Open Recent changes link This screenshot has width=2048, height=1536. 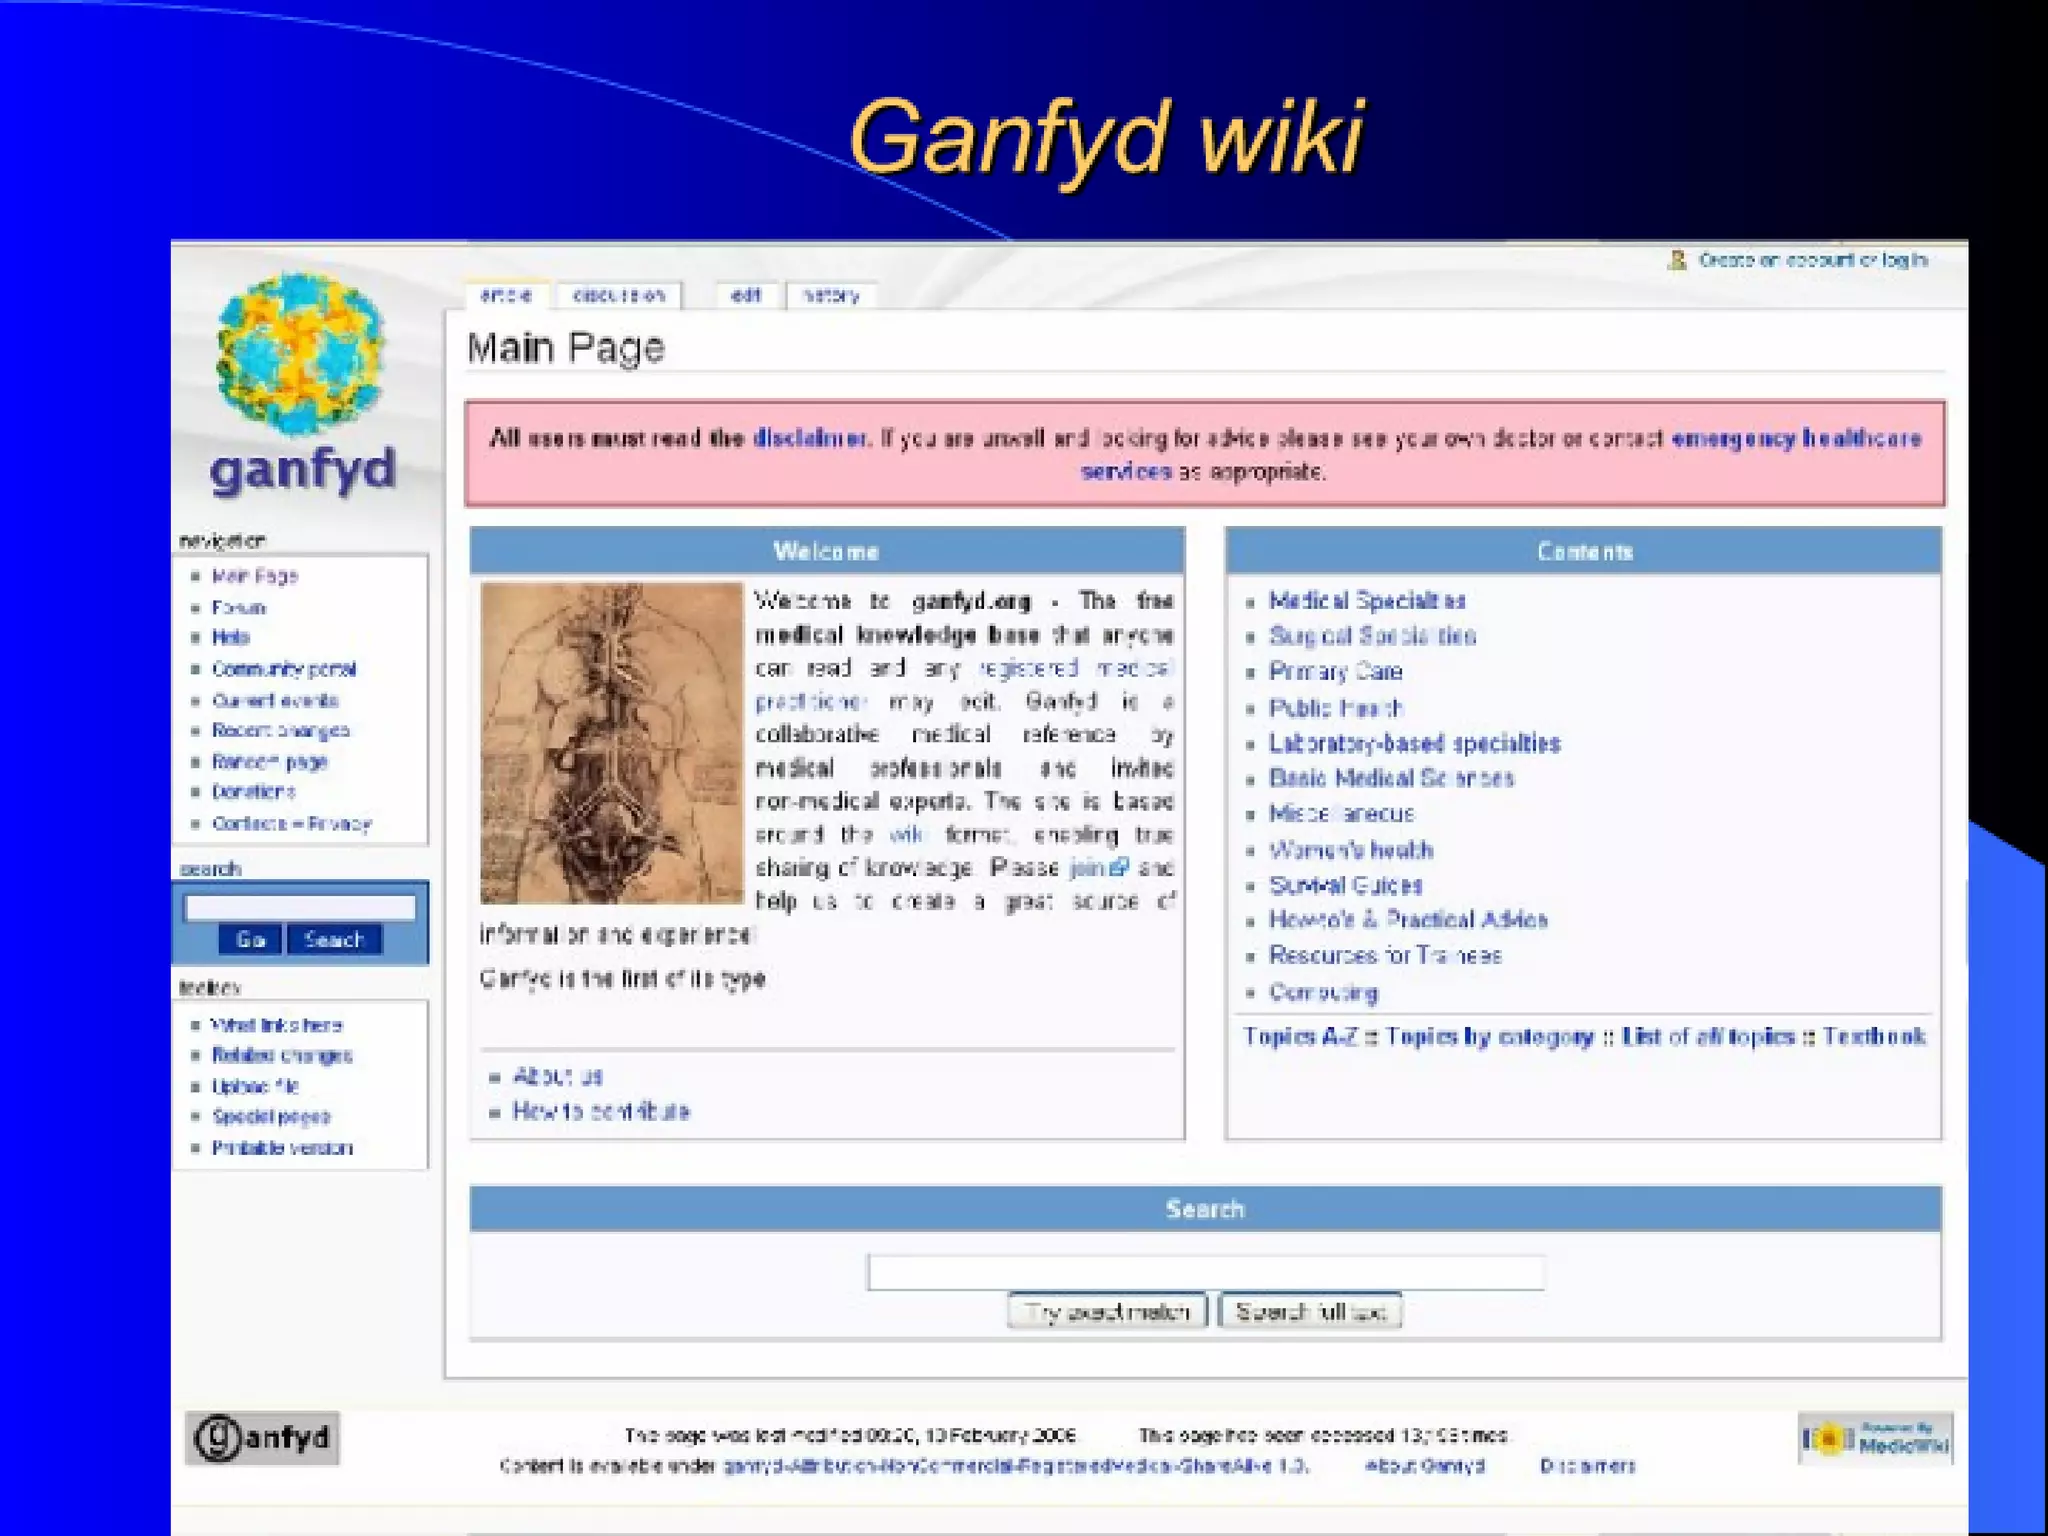click(x=281, y=731)
